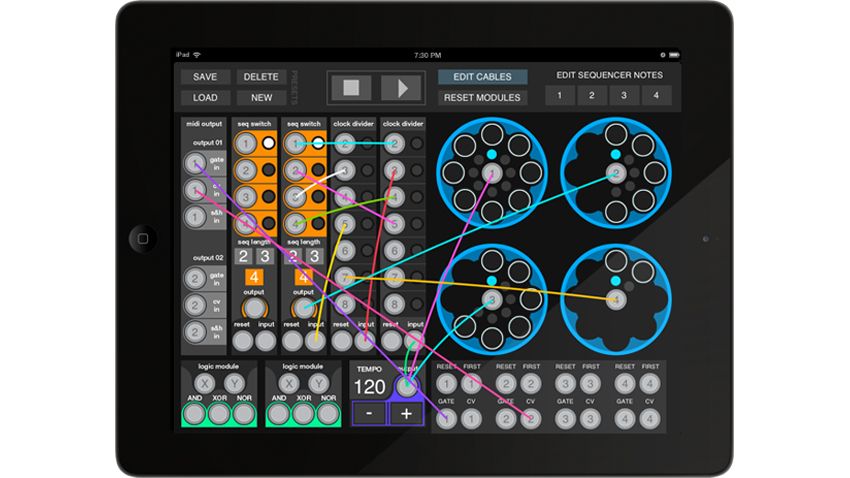The width and height of the screenshot is (850, 478).
Task: Tap the DELETE preset button
Action: pos(261,77)
